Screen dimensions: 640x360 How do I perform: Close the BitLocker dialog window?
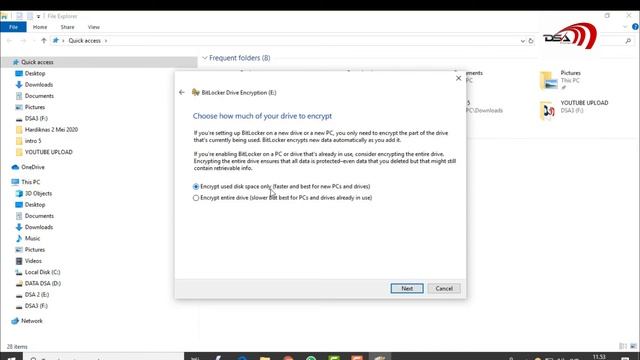458,78
